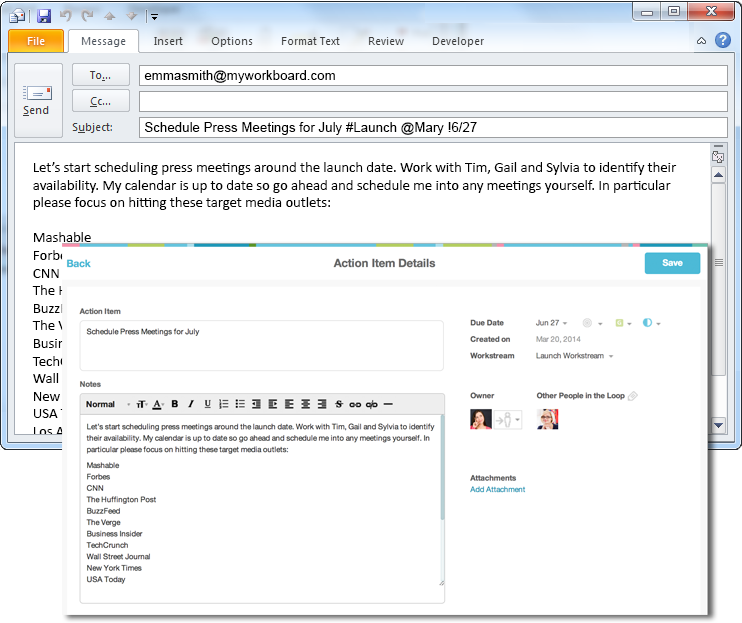Toggle italic formatting in notes editor

point(191,404)
